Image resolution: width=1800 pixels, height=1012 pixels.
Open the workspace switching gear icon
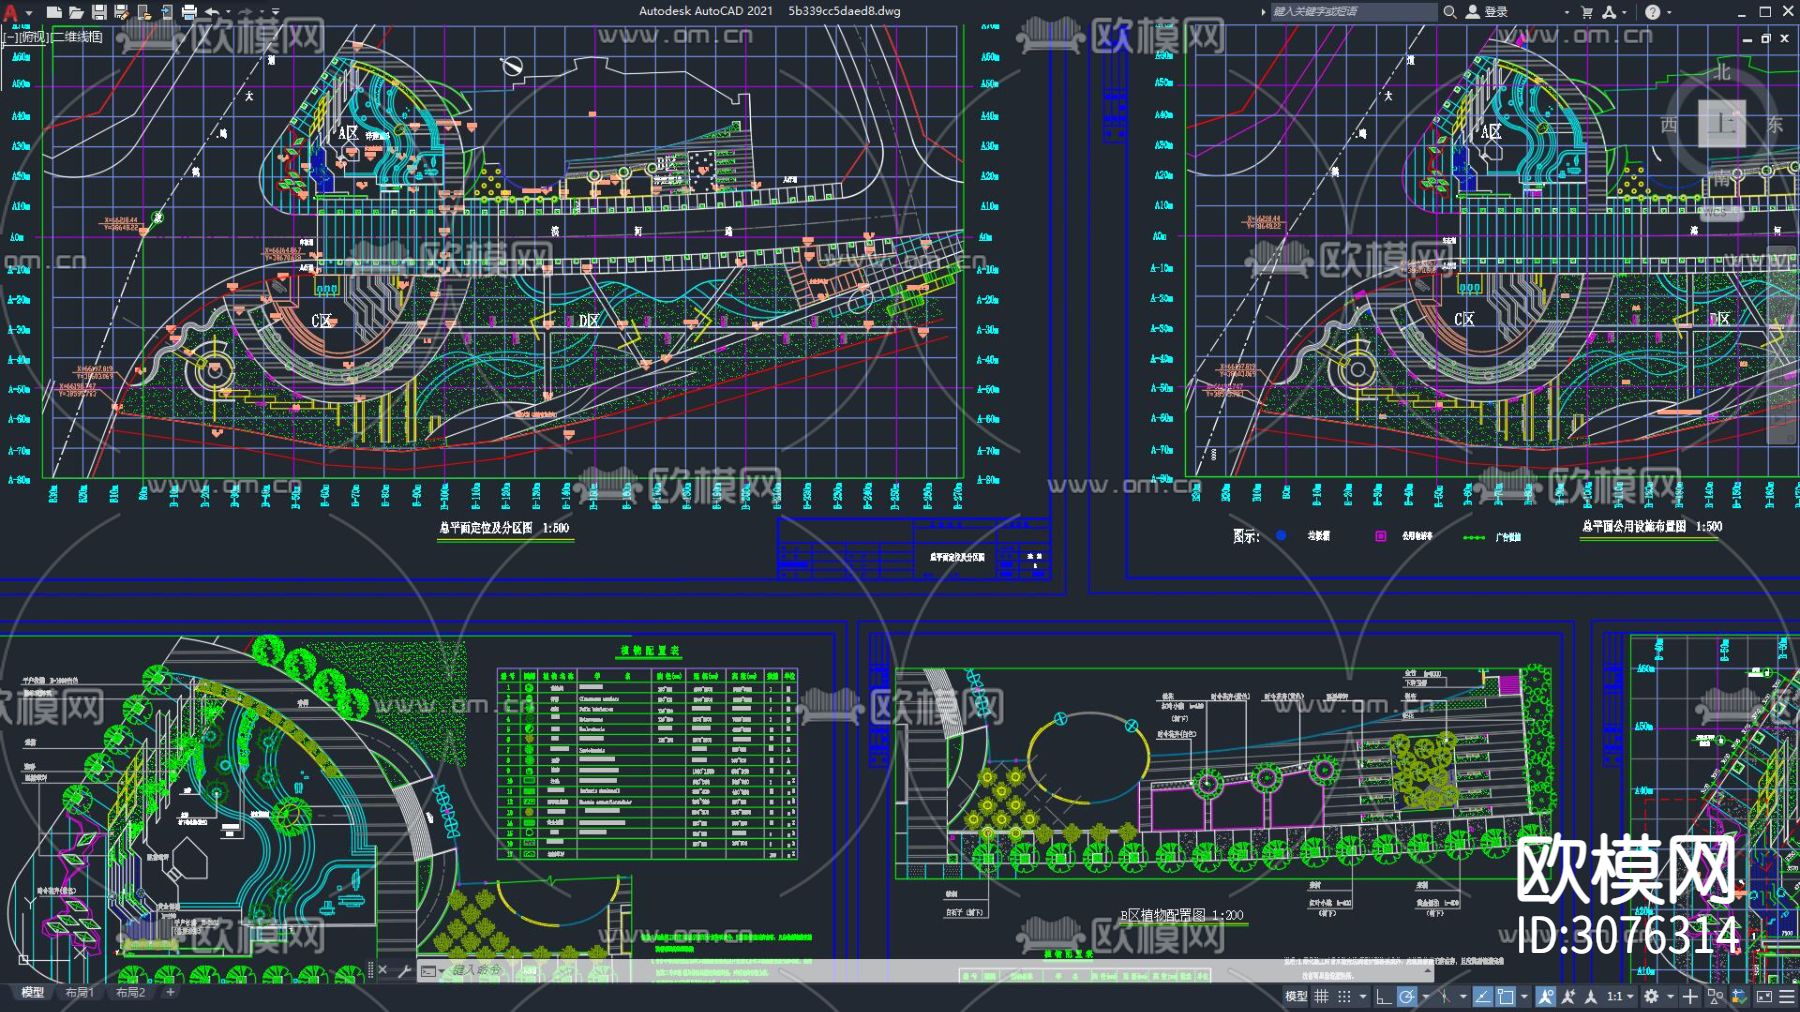pos(1651,996)
